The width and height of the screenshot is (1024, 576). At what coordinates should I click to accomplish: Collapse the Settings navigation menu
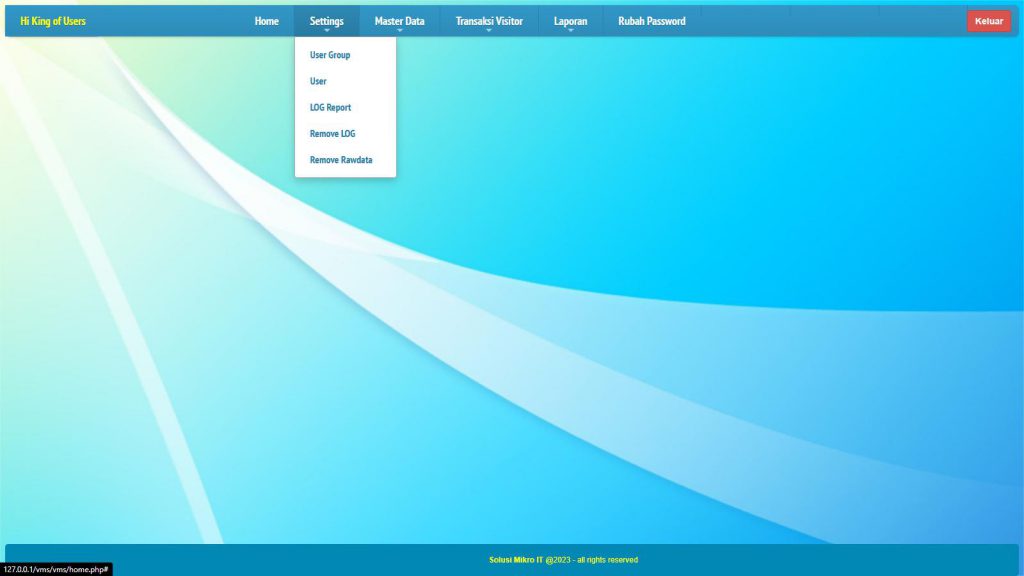326,20
